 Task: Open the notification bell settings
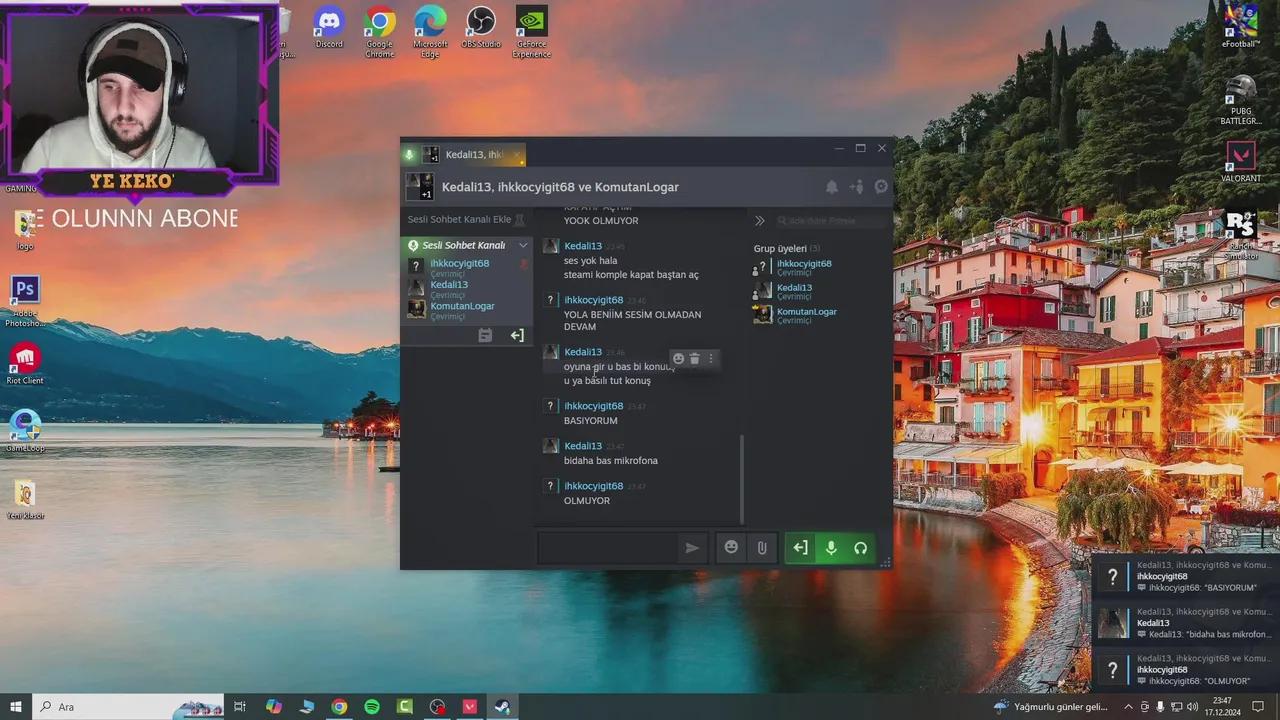[831, 187]
